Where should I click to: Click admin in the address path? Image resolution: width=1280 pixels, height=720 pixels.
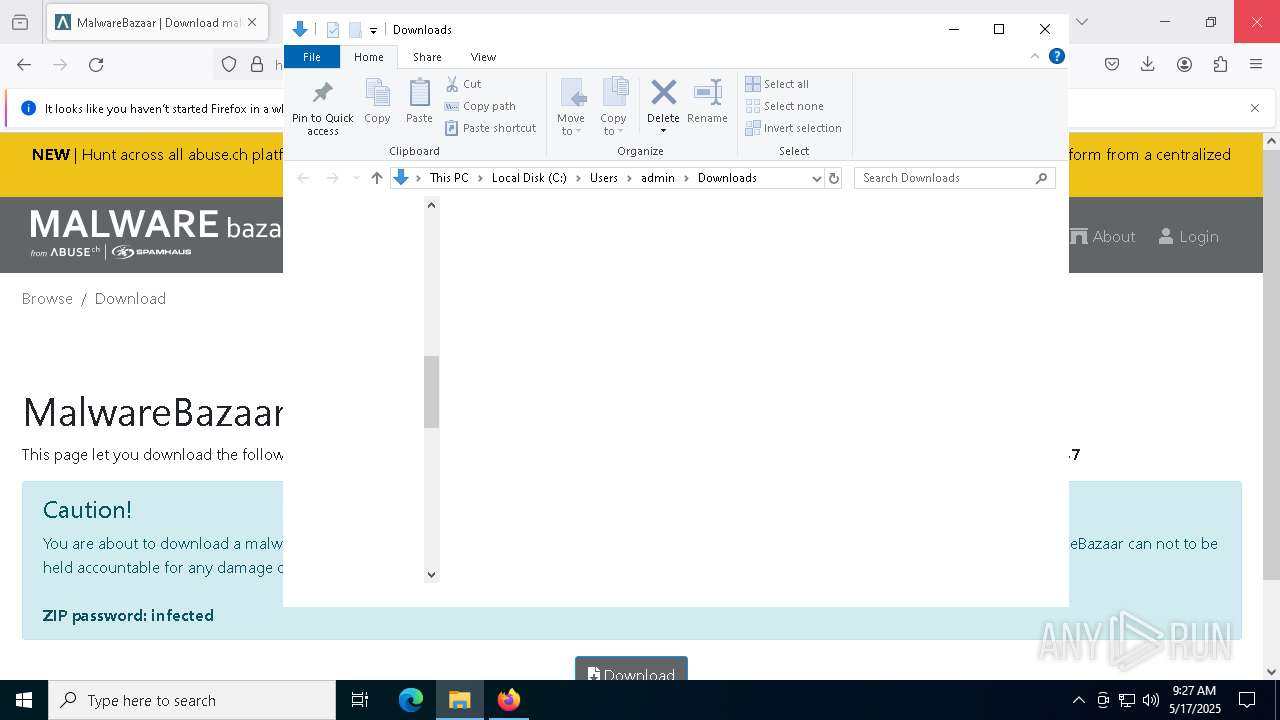click(658, 178)
